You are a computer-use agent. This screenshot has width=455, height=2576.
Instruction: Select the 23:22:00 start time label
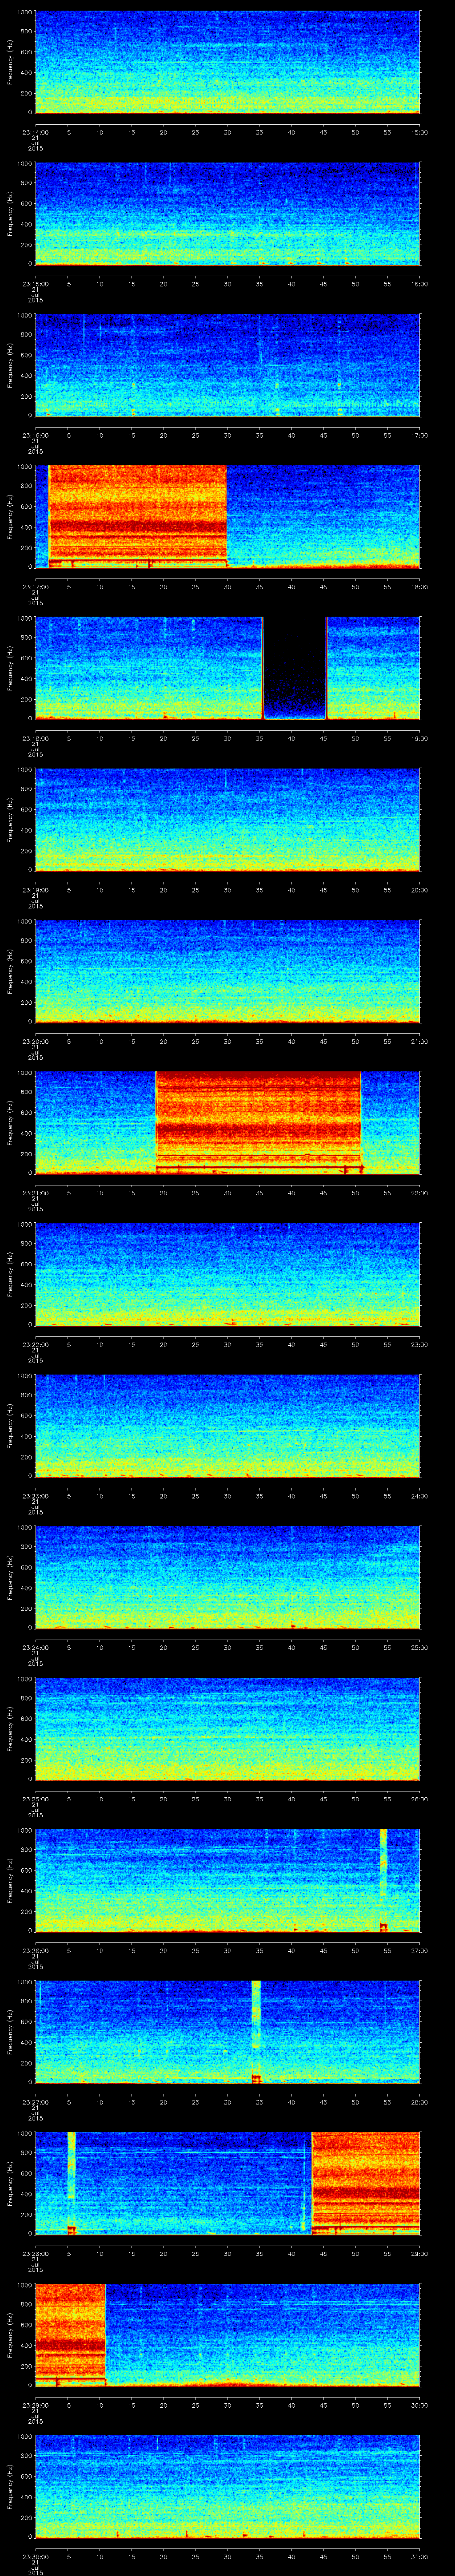[35, 1344]
